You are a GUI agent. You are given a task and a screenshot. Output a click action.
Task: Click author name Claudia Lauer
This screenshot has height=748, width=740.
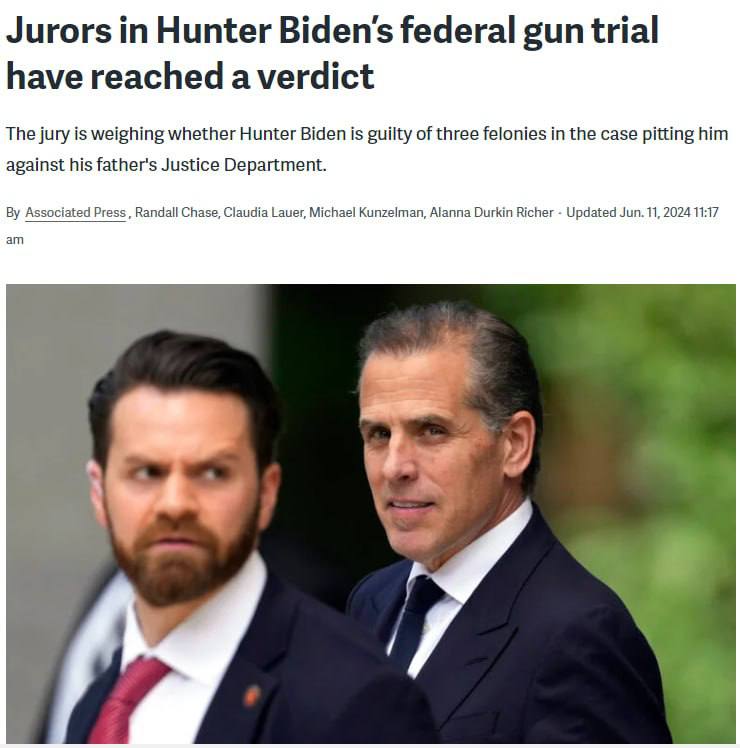pos(263,212)
